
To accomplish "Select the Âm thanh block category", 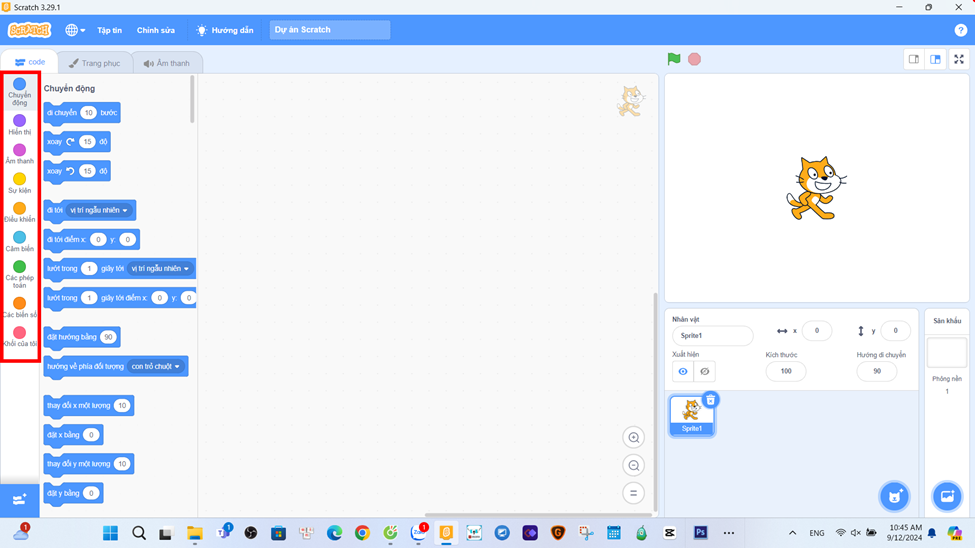I will point(19,154).
